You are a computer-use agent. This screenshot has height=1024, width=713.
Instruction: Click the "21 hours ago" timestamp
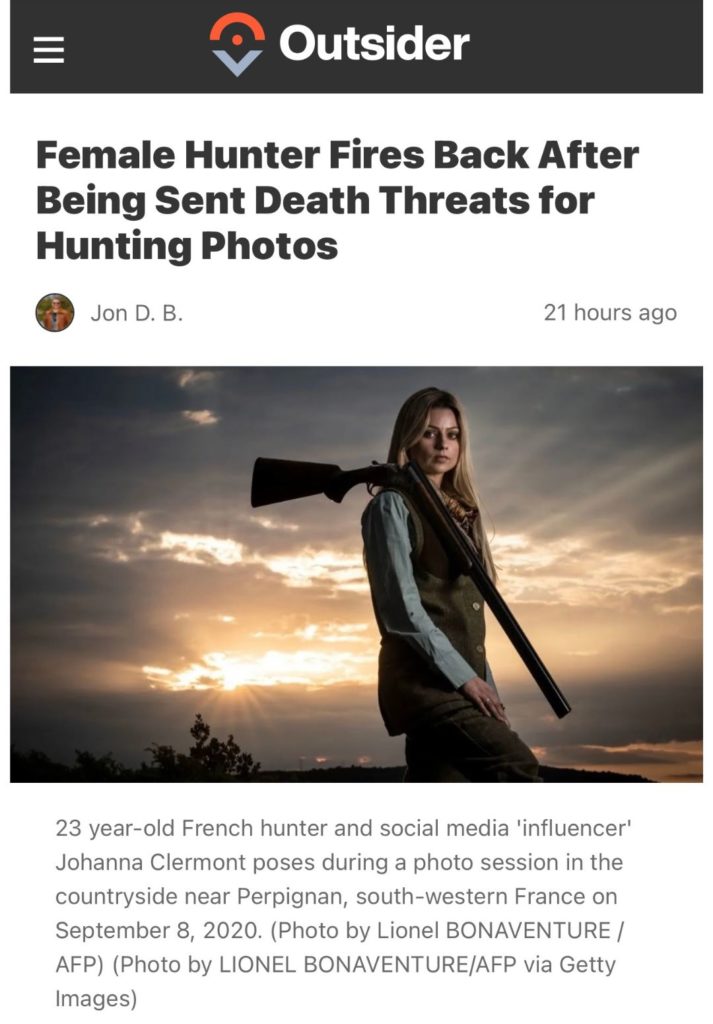[x=610, y=313]
